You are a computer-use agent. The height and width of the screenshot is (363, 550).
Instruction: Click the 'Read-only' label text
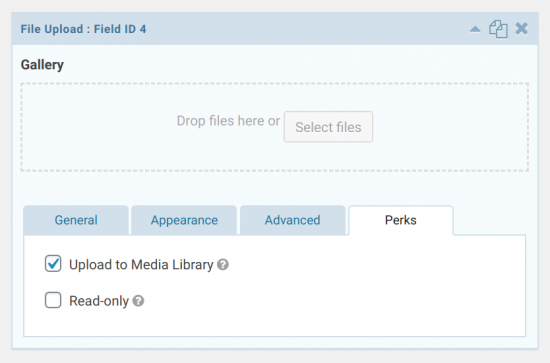99,301
